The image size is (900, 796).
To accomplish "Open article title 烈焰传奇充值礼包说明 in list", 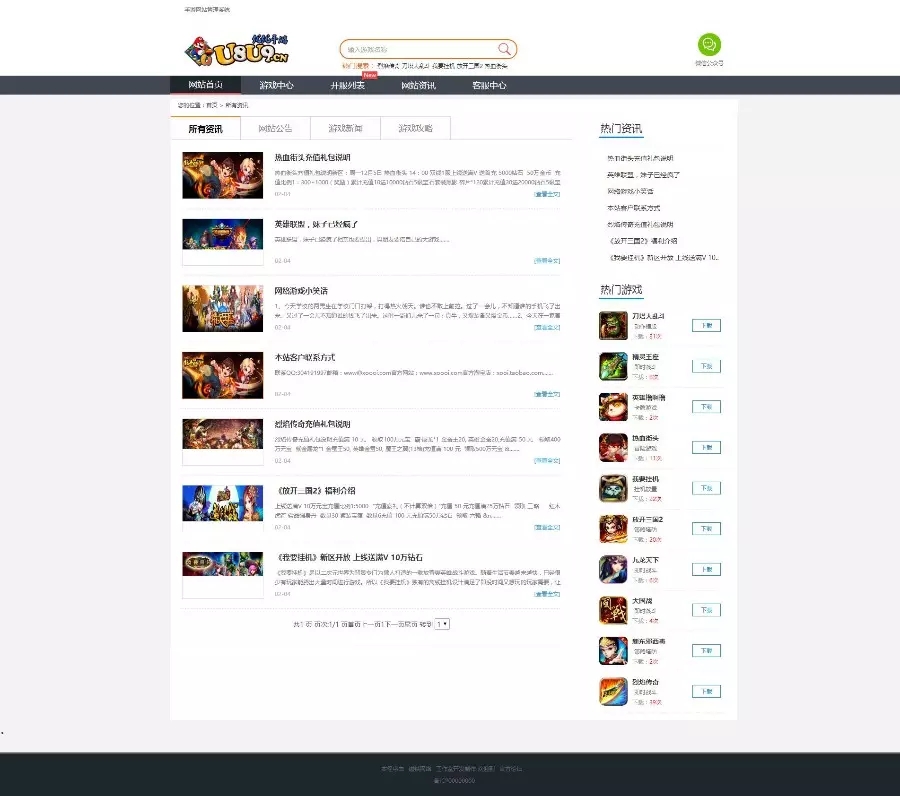I will point(312,424).
